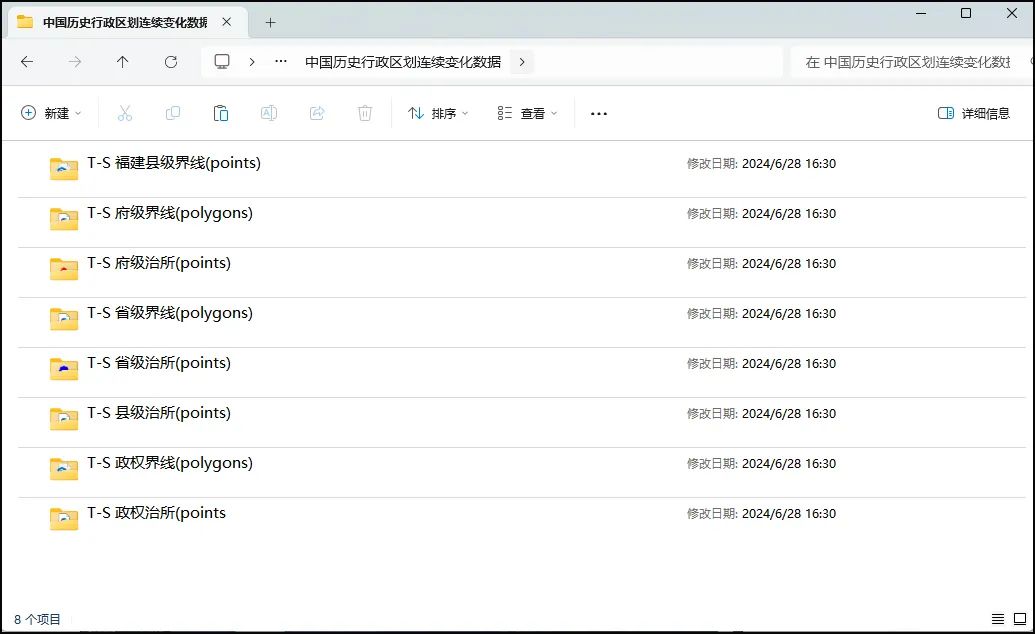The height and width of the screenshot is (634, 1035).
Task: Click folder icon of T-S 省级界线(polygons)
Action: pyautogui.click(x=64, y=318)
